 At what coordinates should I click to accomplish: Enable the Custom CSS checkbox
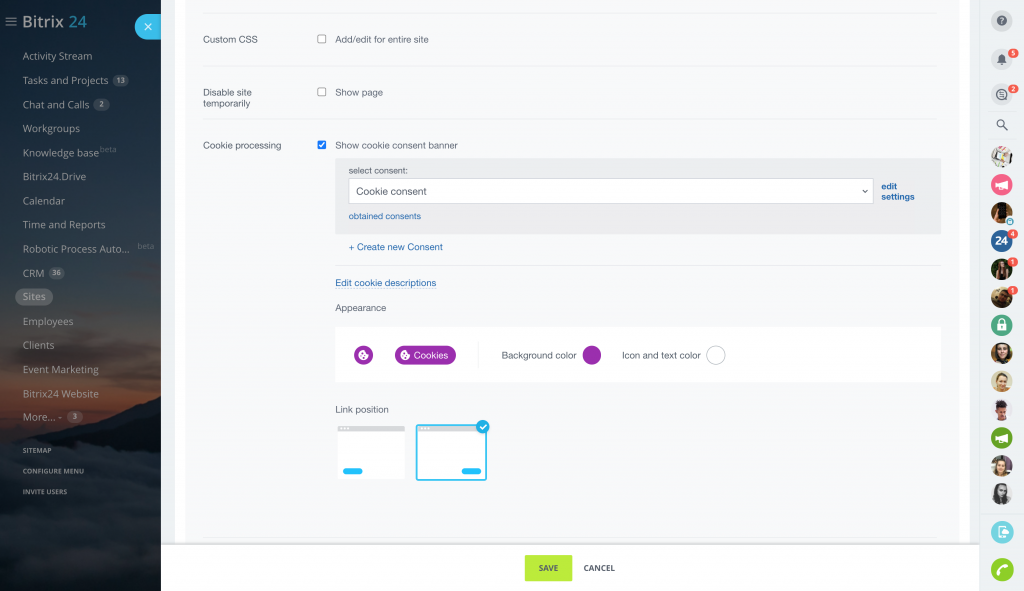tap(322, 39)
